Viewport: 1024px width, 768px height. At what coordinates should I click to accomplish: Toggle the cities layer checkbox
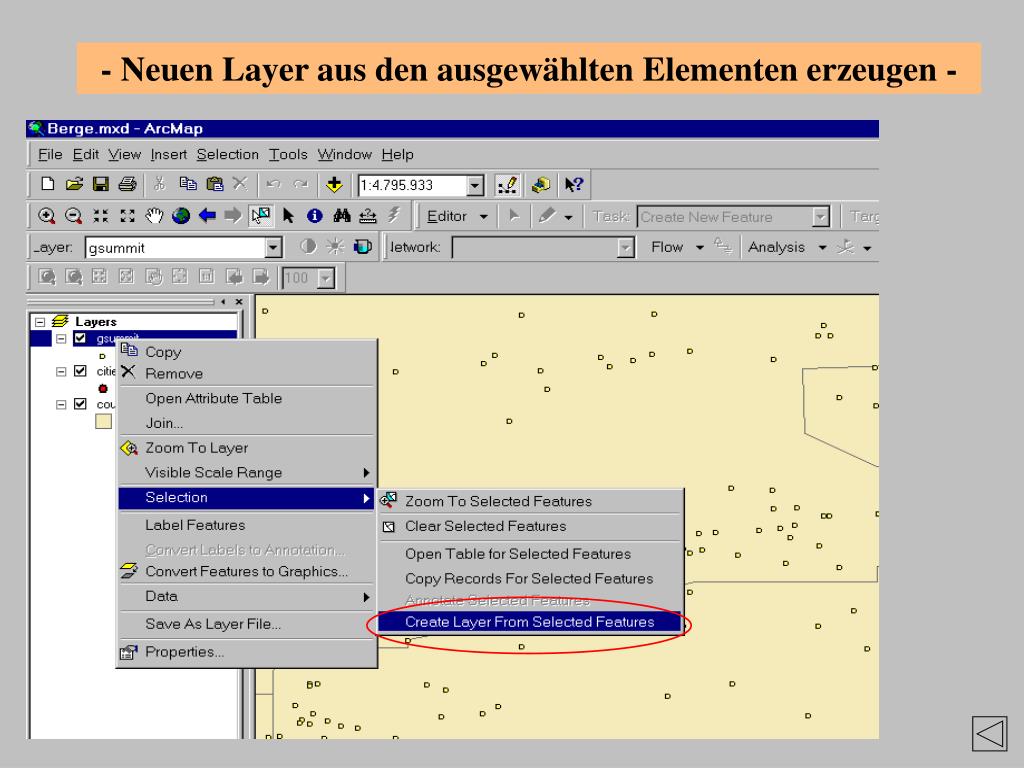pyautogui.click(x=80, y=371)
